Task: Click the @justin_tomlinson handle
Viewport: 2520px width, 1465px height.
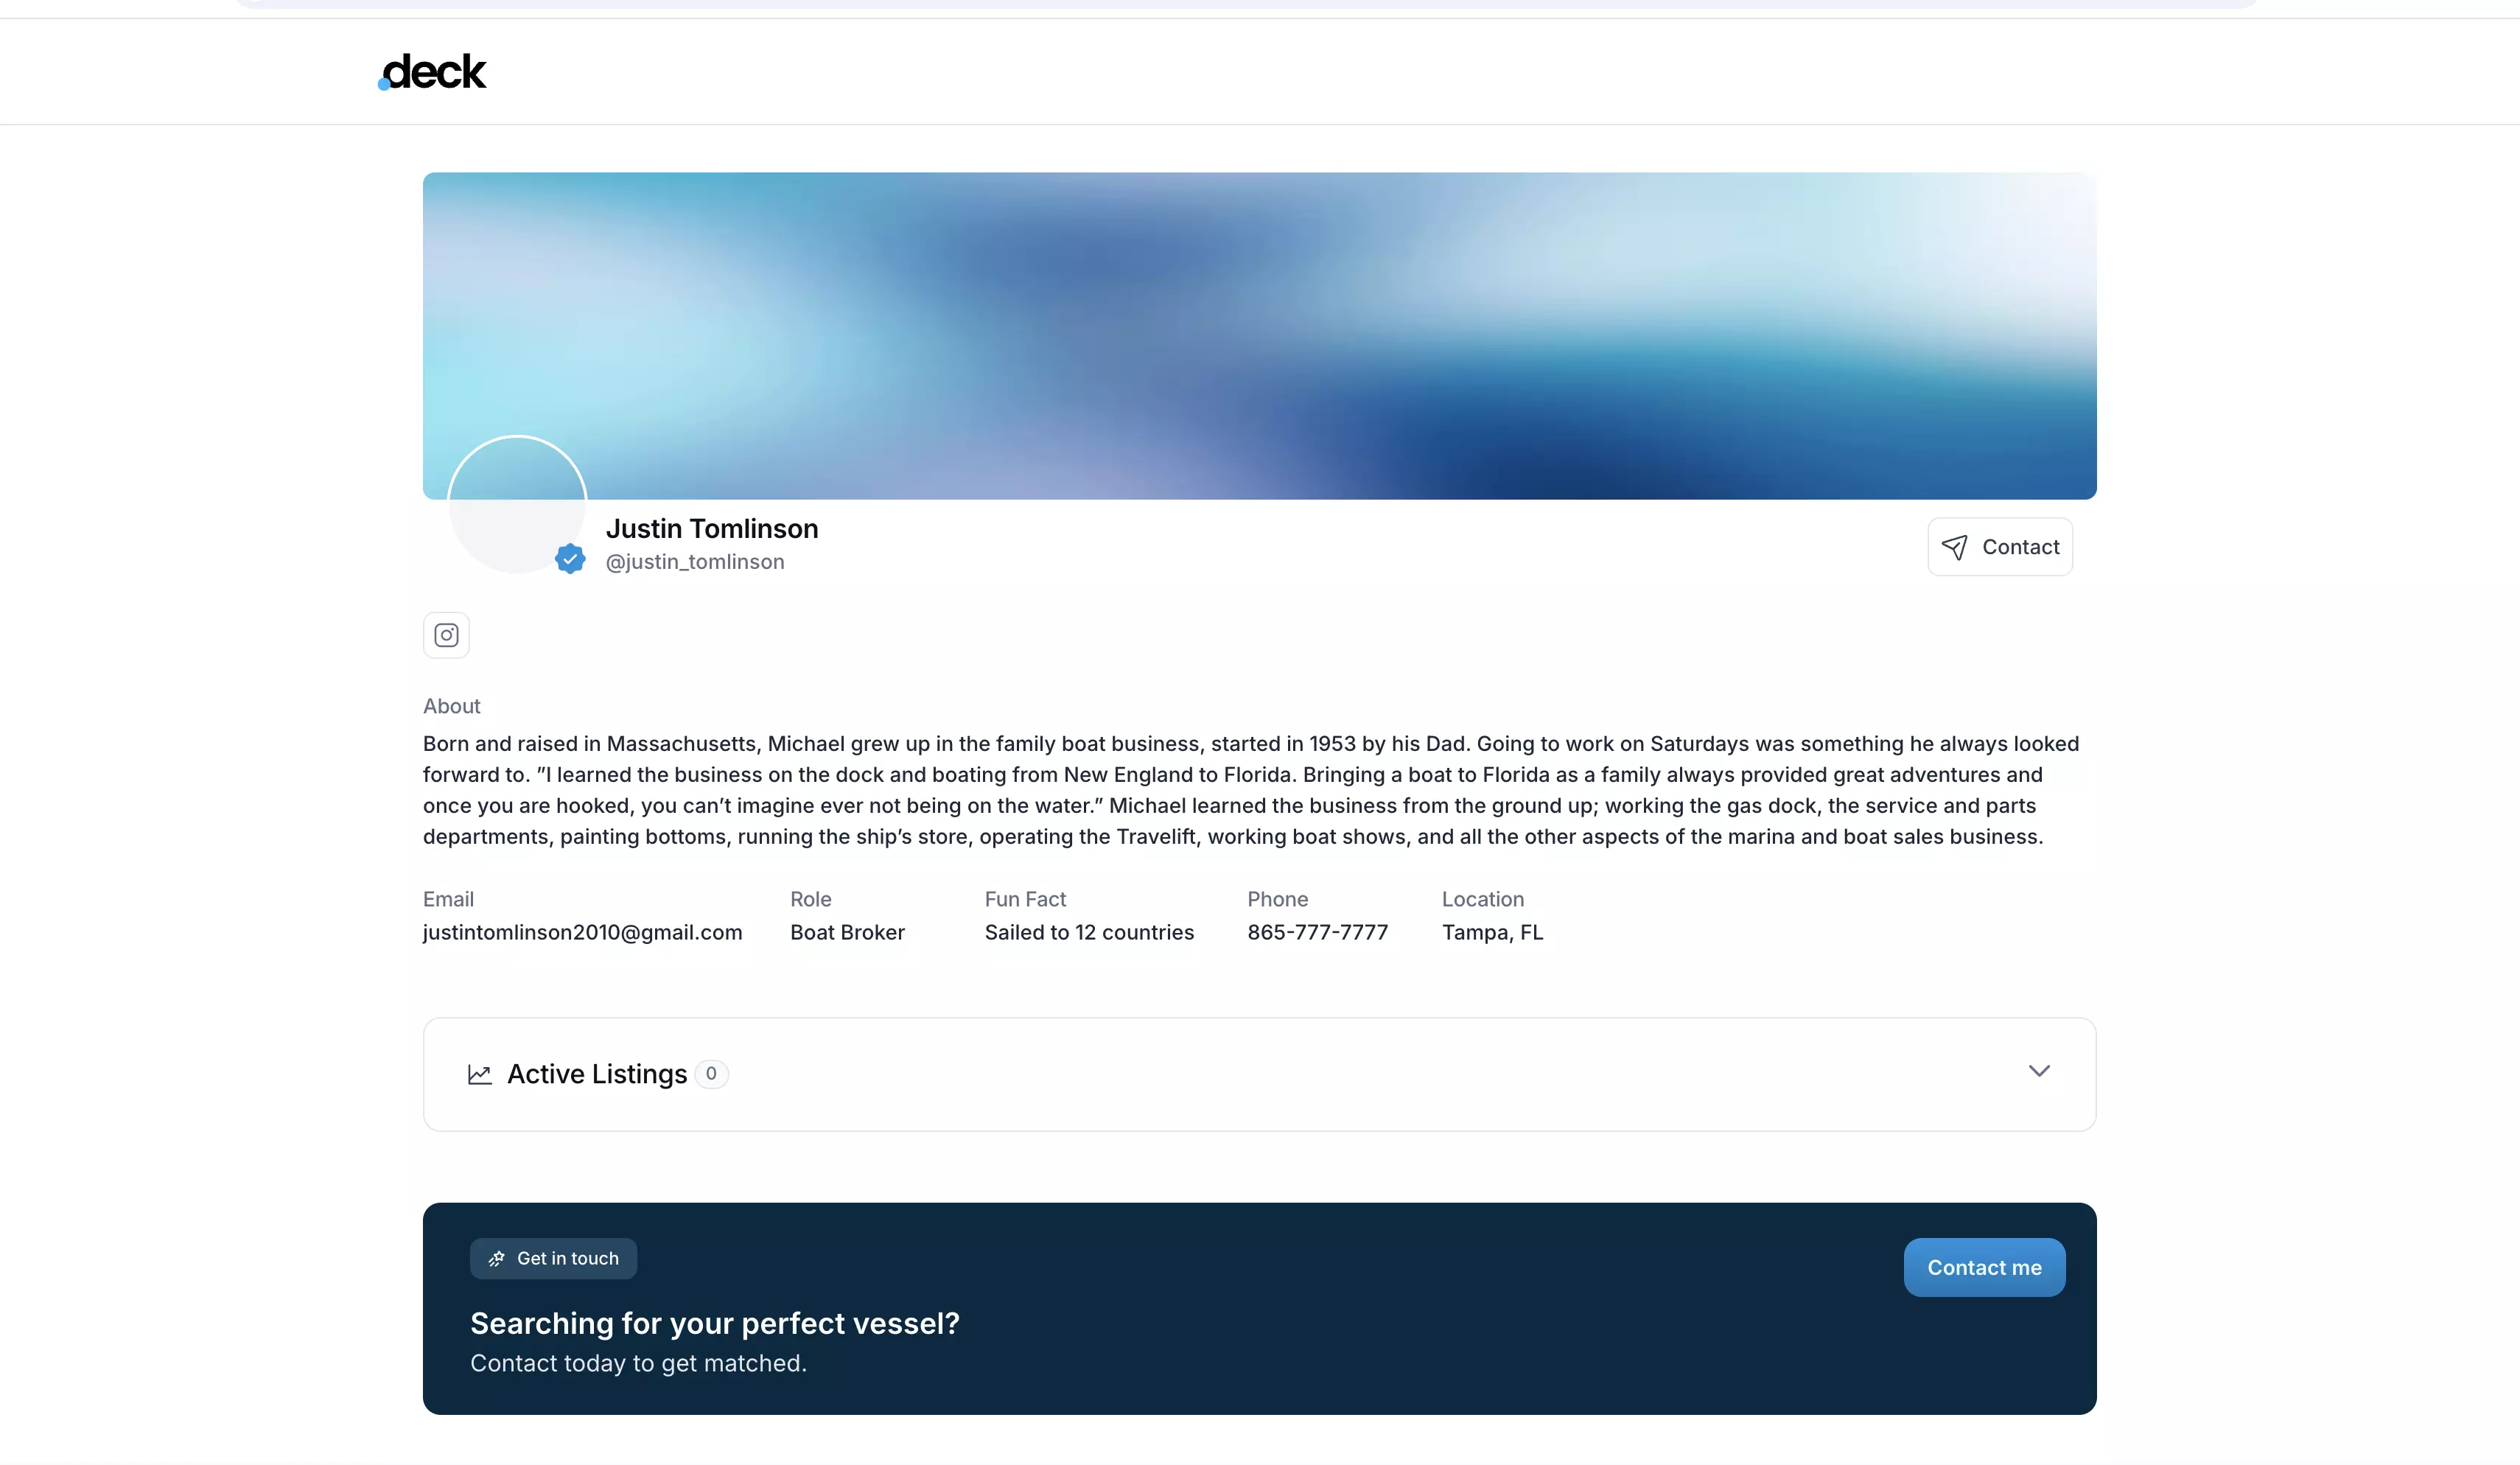Action: 695,562
